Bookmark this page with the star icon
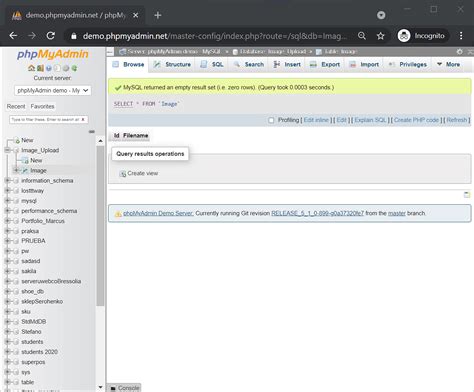The height and width of the screenshot is (392, 474). 380,36
